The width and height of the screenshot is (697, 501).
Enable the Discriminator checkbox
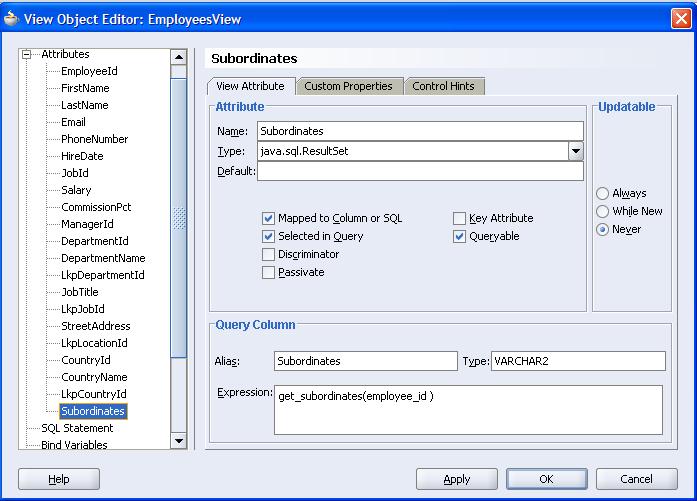point(268,255)
